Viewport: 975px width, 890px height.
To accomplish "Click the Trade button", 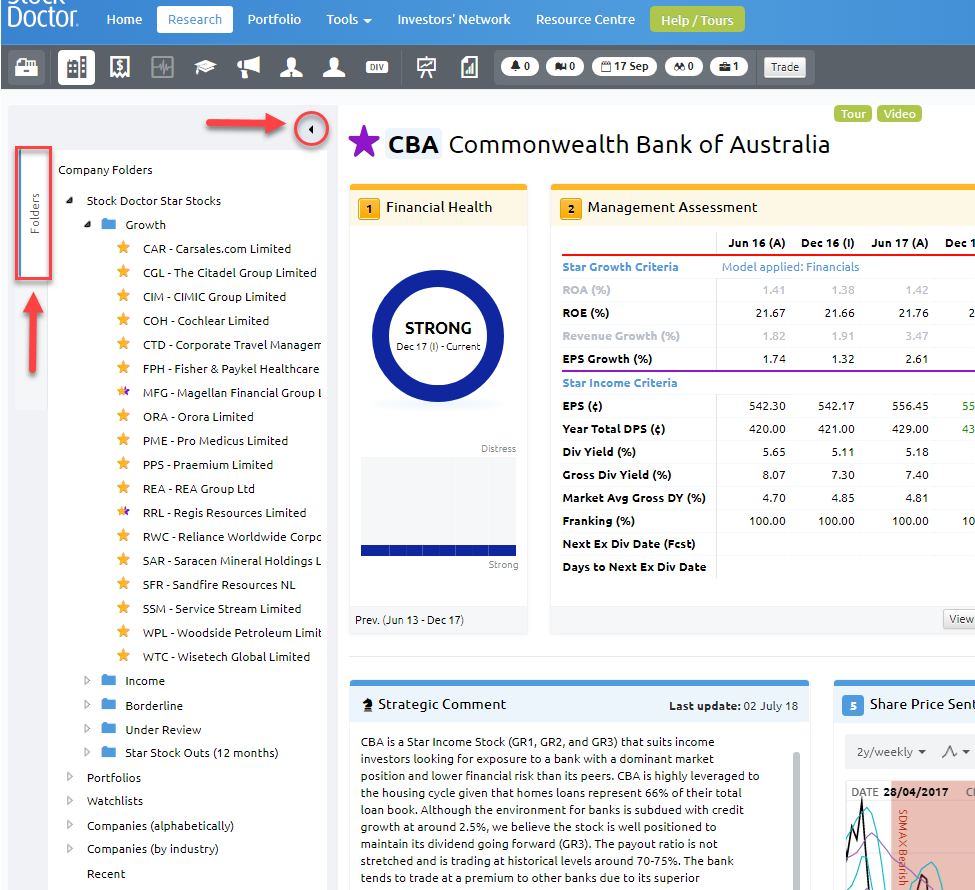I will tap(785, 67).
